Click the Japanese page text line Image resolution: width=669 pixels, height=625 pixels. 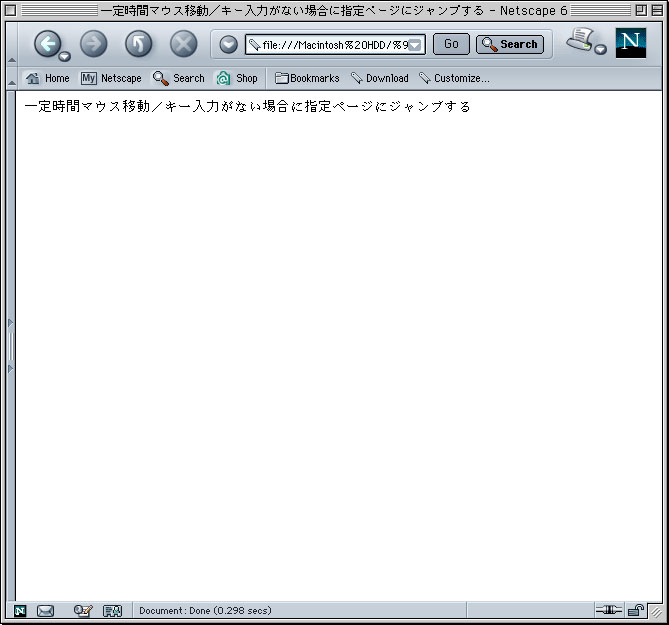coord(247,106)
